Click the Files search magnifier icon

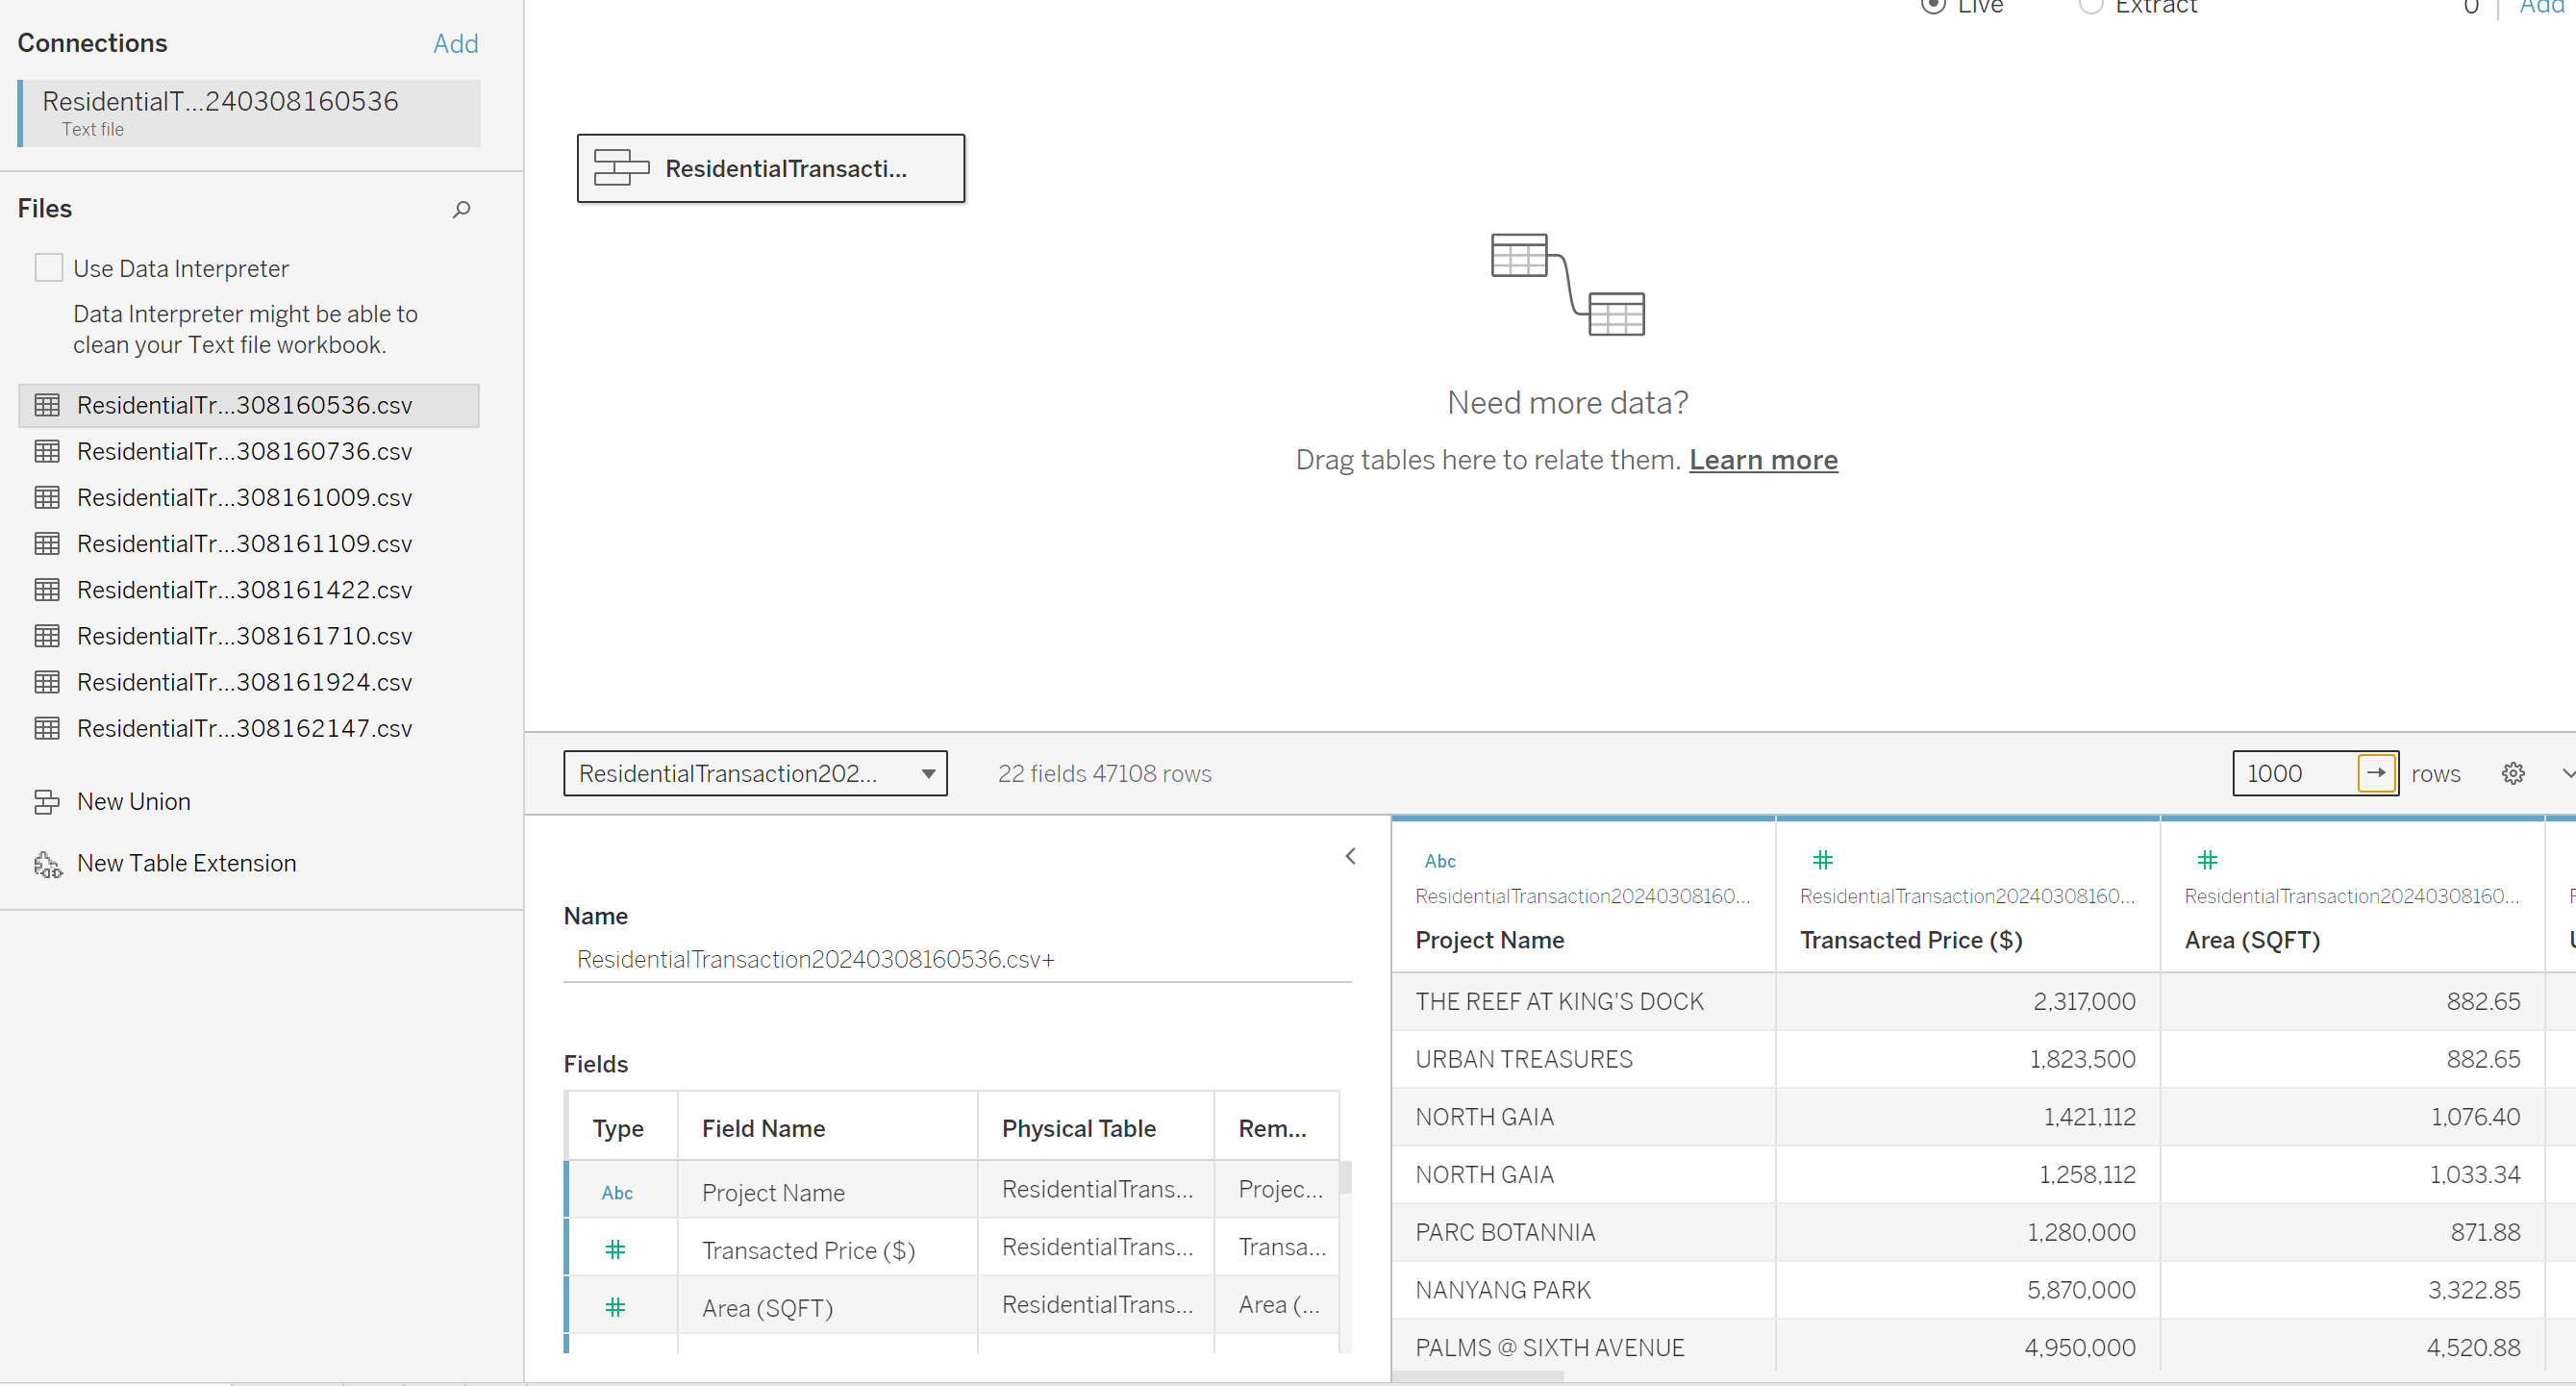(461, 209)
